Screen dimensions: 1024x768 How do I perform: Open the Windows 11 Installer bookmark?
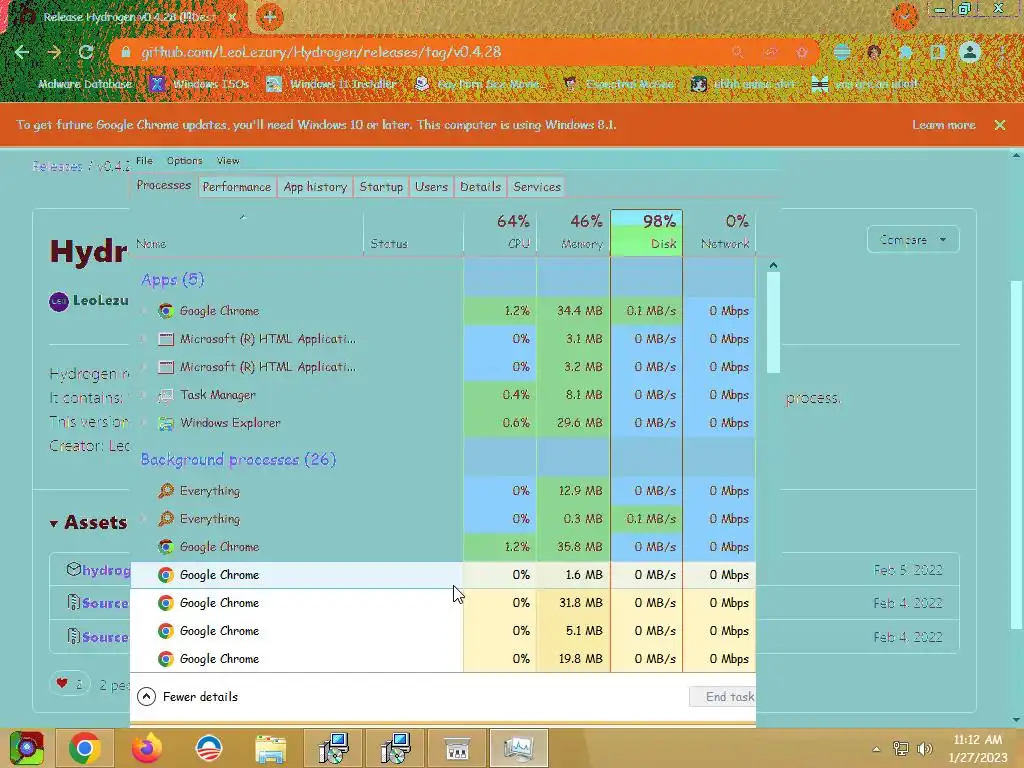point(332,84)
